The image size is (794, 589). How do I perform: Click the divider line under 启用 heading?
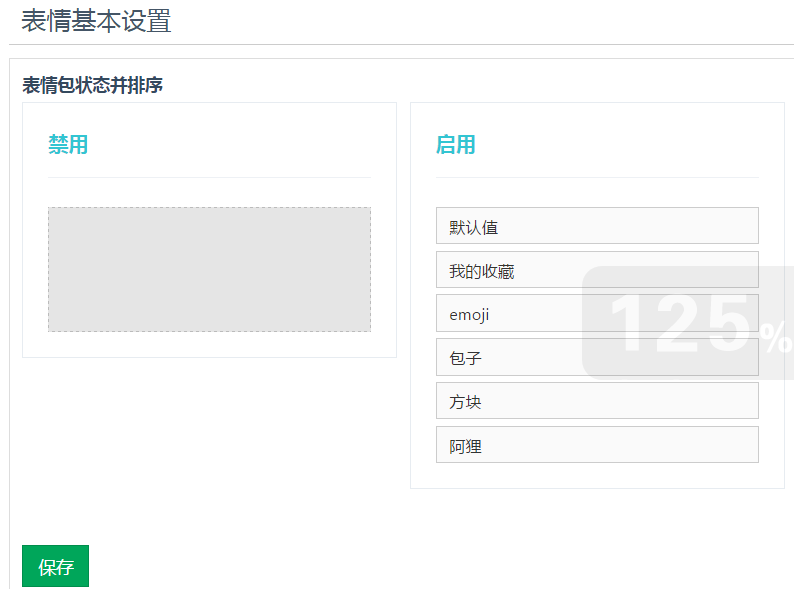597,177
